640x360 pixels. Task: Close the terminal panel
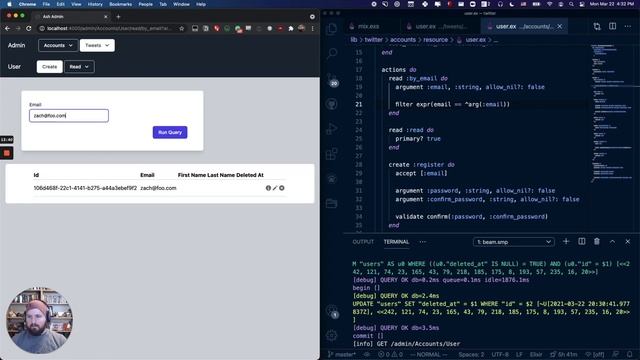click(628, 242)
